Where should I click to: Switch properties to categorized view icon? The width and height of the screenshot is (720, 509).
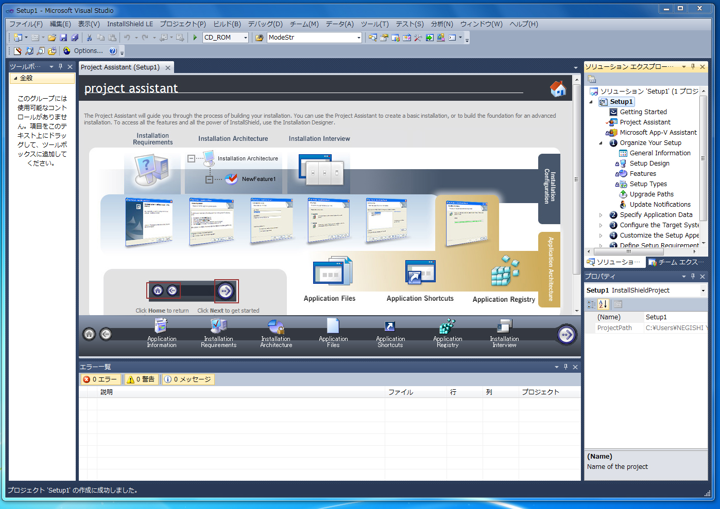tap(591, 304)
